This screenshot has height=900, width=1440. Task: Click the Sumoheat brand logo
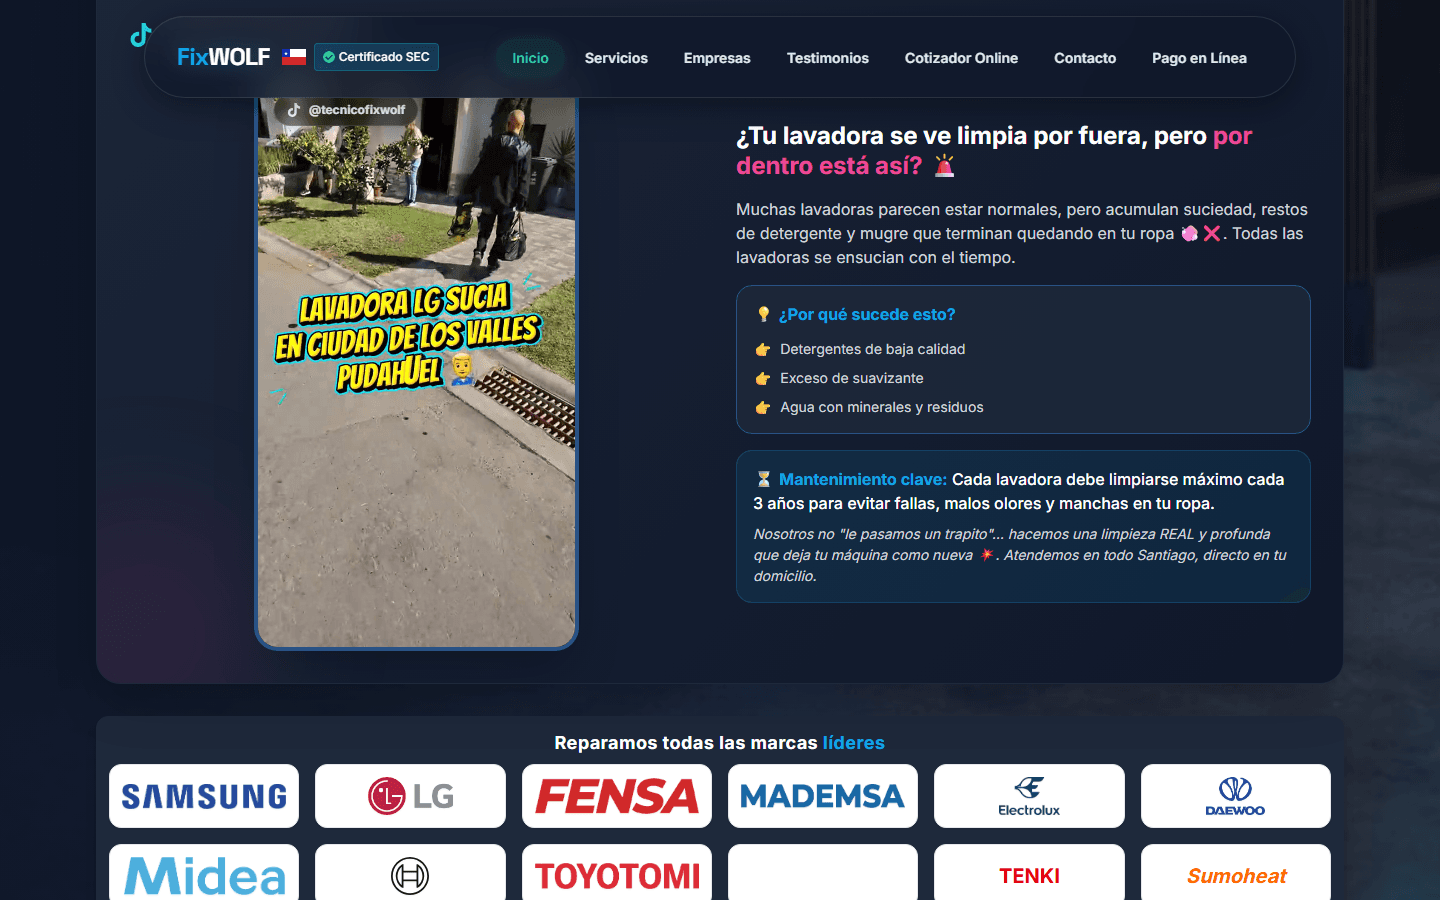(x=1236, y=873)
